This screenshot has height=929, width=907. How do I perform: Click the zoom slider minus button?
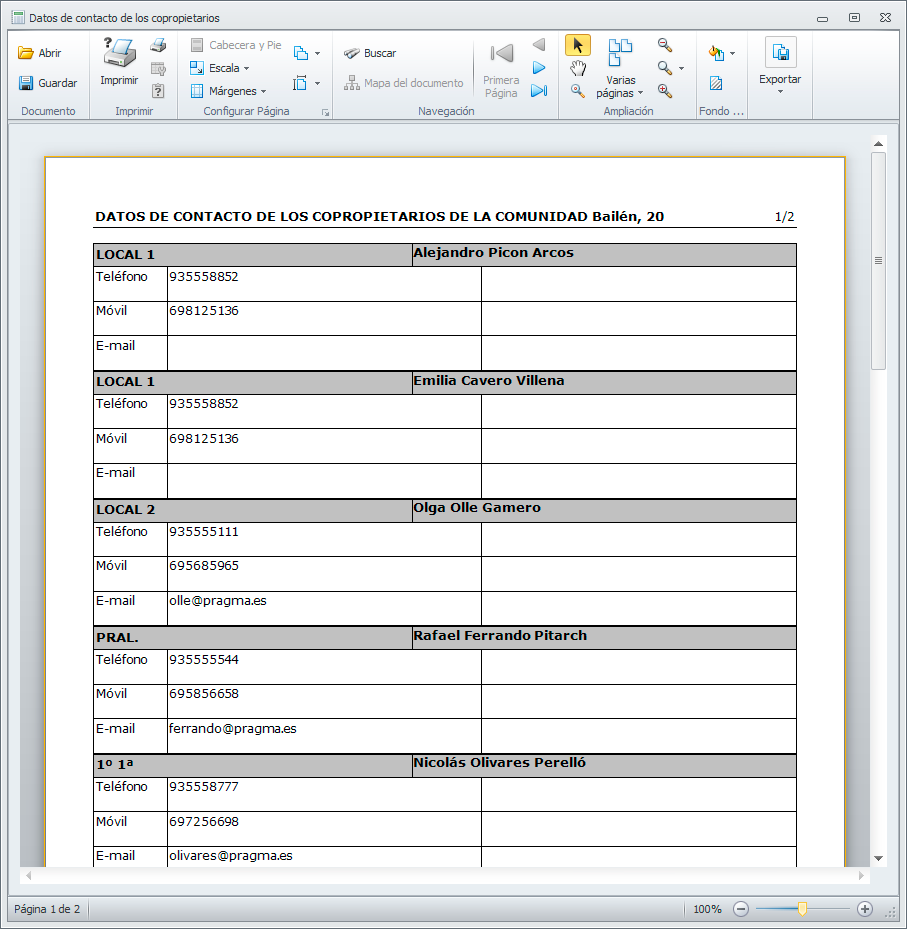pyautogui.click(x=741, y=908)
